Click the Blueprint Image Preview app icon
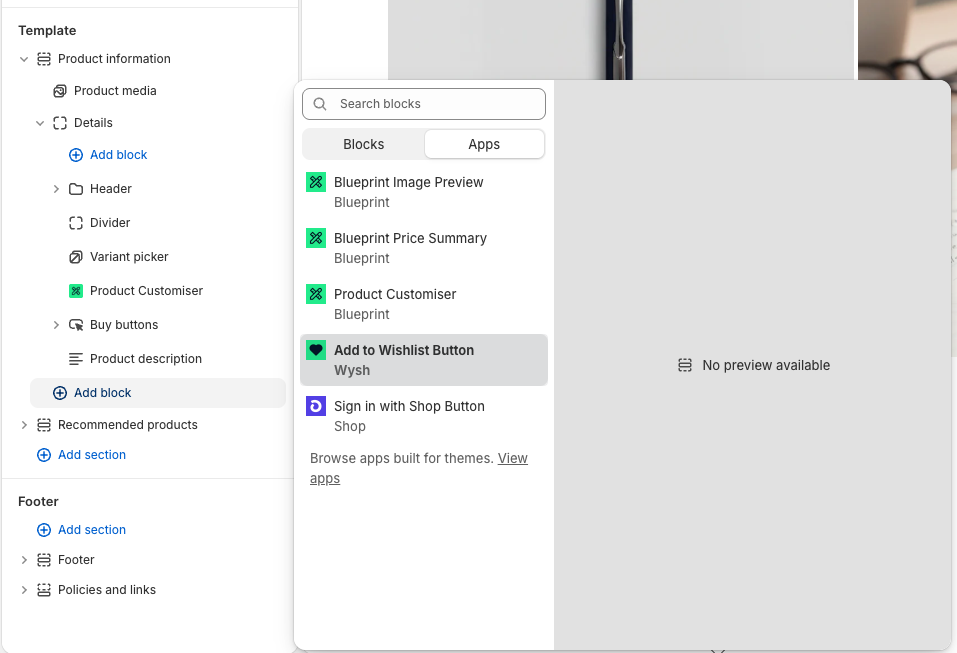 pos(316,182)
